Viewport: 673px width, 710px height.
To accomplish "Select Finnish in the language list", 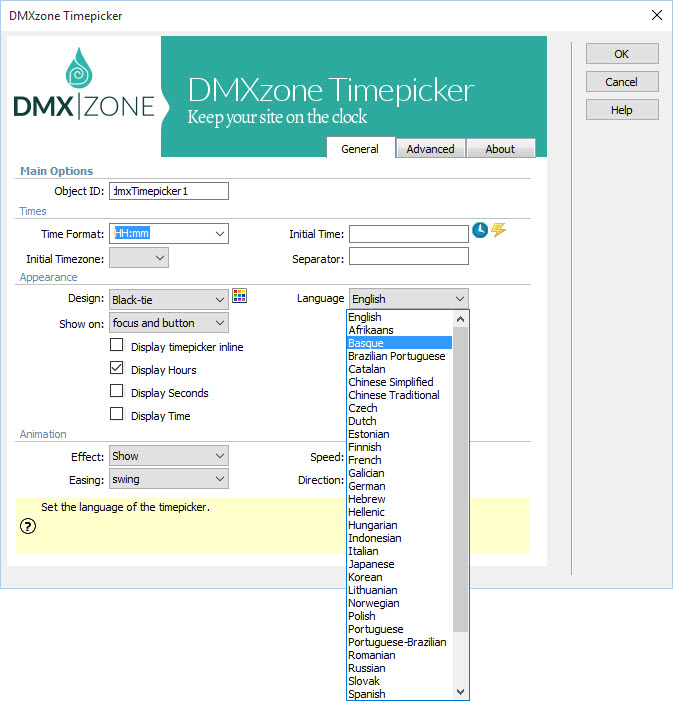I will [x=400, y=447].
